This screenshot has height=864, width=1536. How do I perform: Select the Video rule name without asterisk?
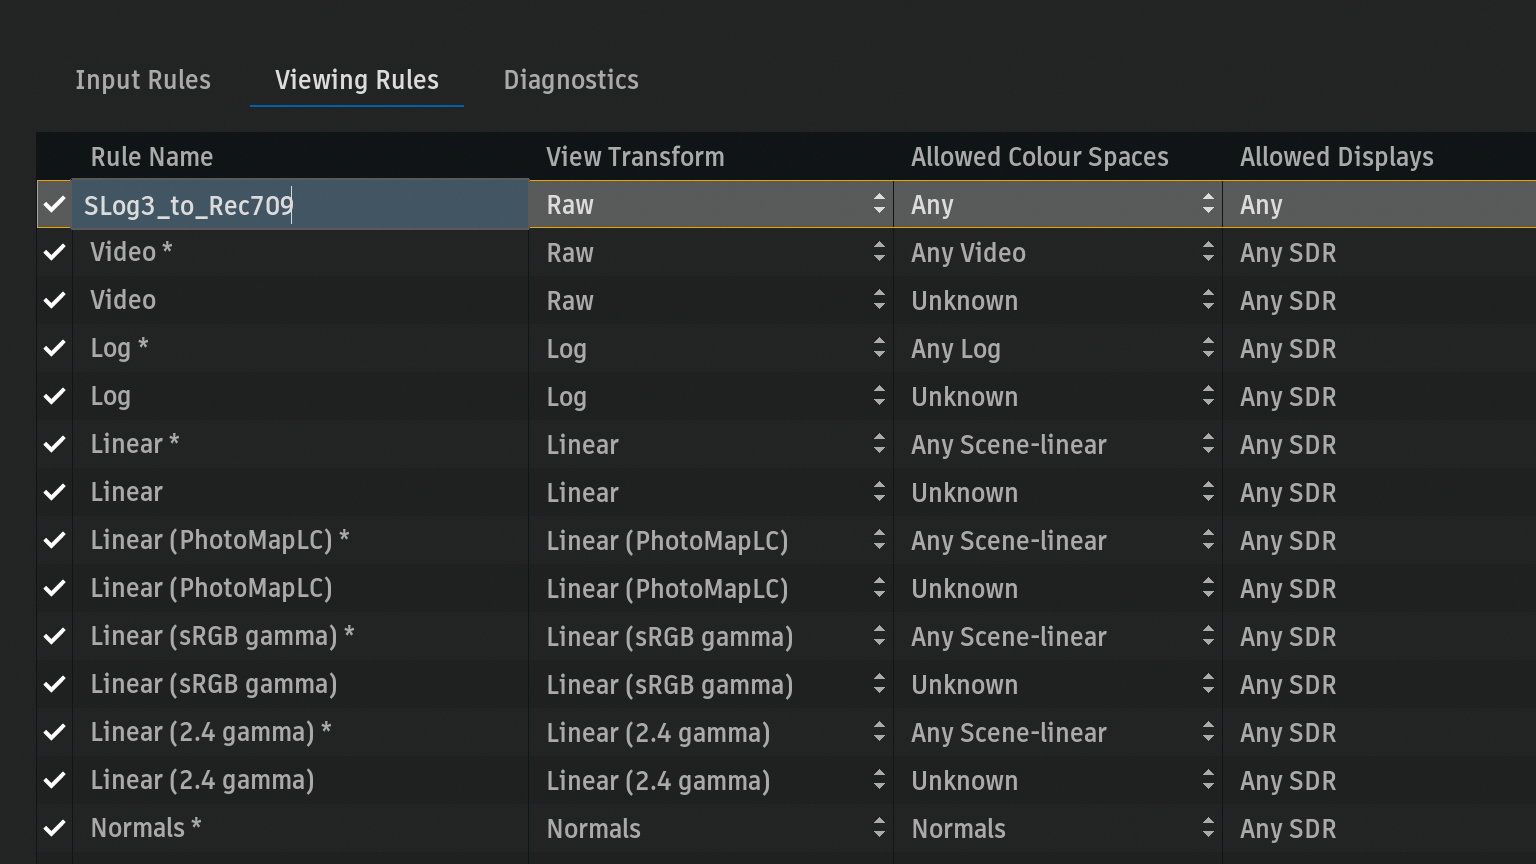[123, 300]
